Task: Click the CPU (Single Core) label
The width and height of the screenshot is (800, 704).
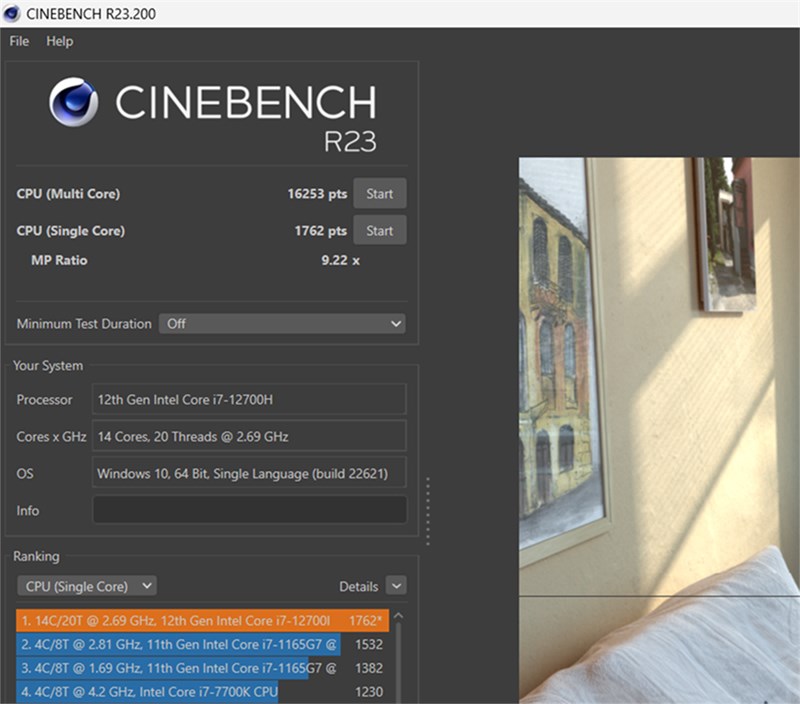Action: click(x=71, y=231)
